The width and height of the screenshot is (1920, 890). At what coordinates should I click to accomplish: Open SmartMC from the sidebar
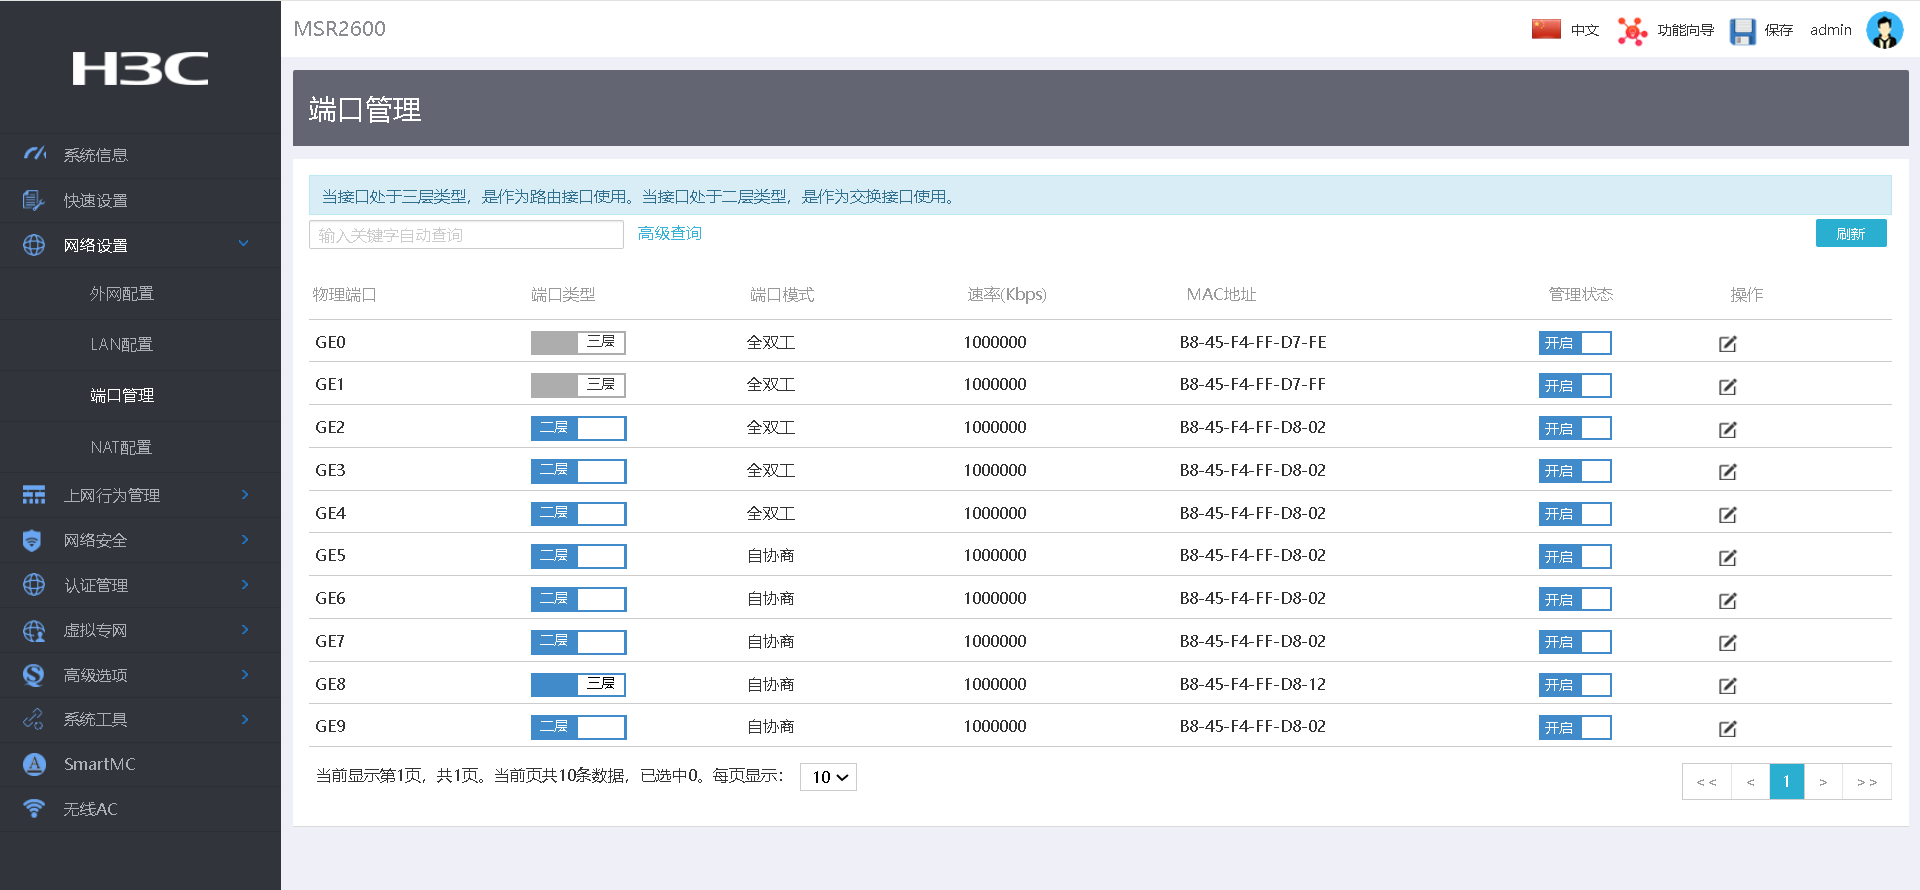99,764
